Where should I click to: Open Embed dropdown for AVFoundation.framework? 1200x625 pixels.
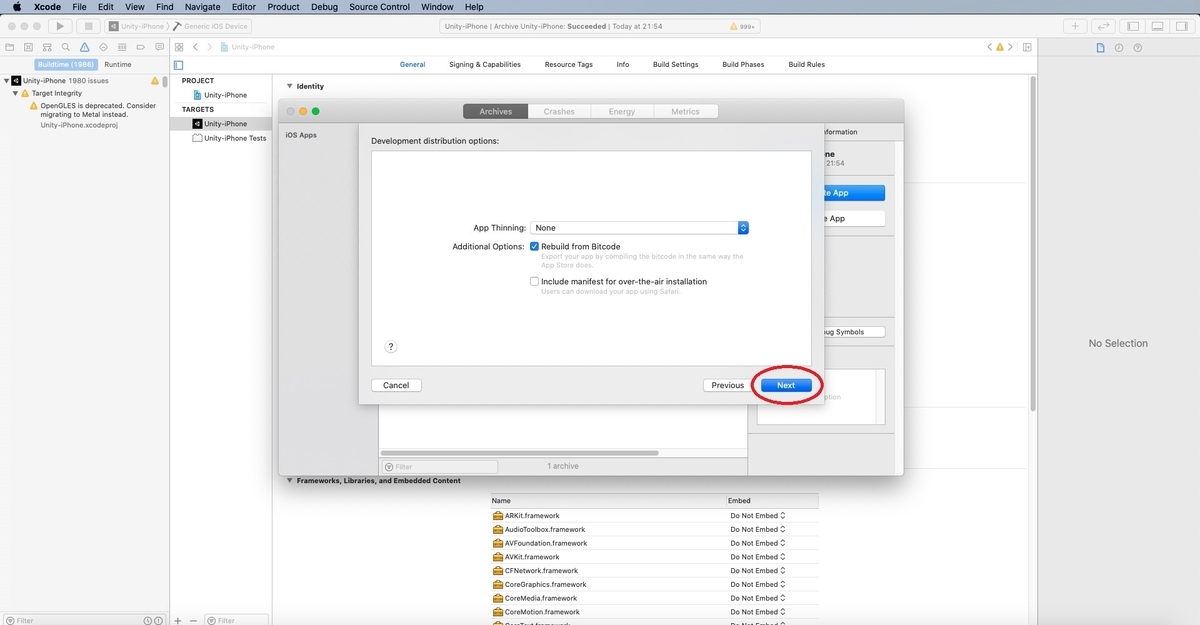click(x=758, y=543)
